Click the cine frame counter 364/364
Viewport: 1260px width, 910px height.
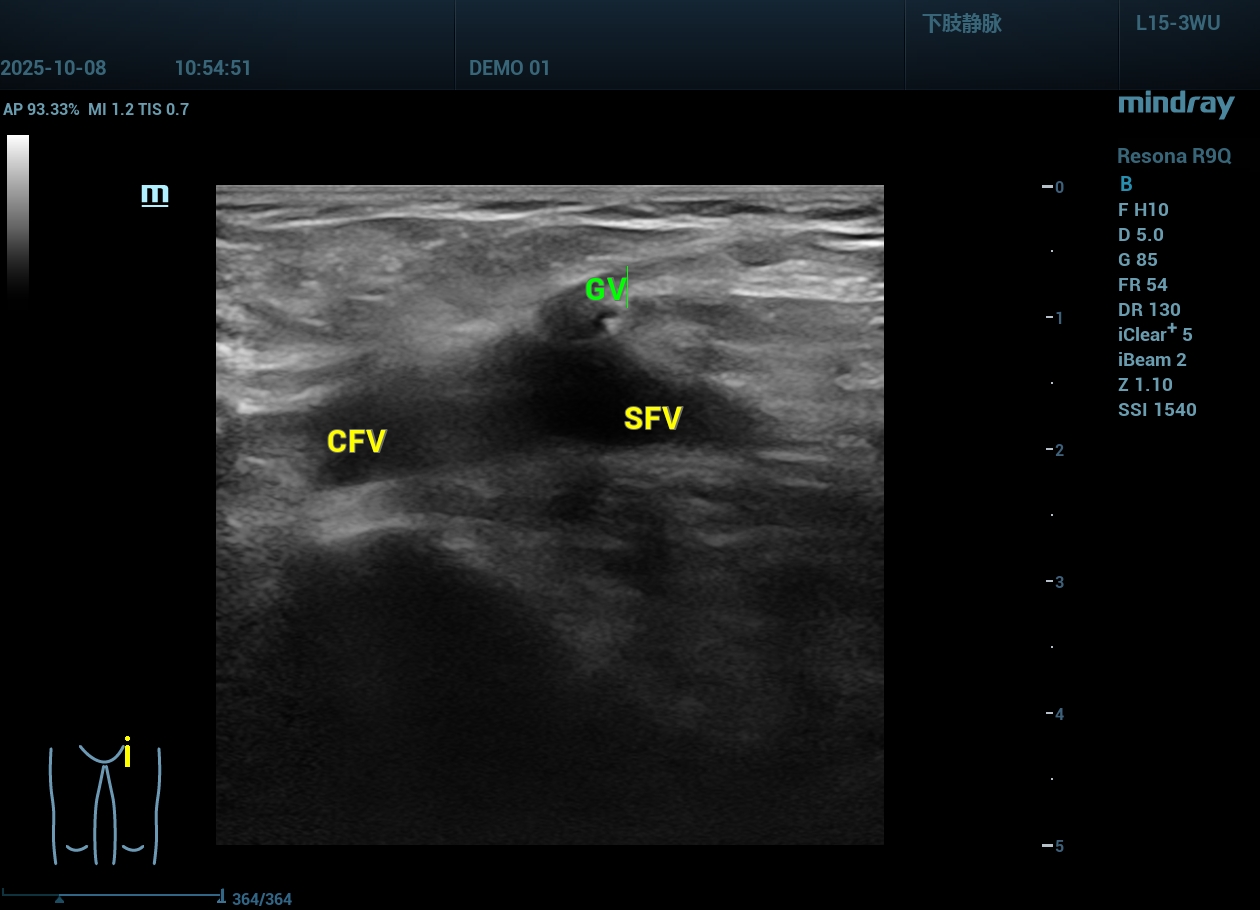[262, 899]
